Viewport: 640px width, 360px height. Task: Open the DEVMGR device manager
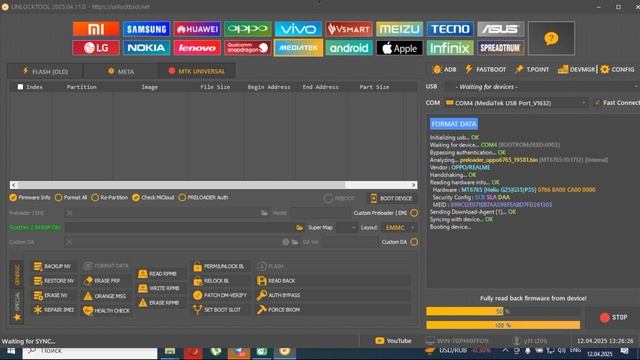576,69
